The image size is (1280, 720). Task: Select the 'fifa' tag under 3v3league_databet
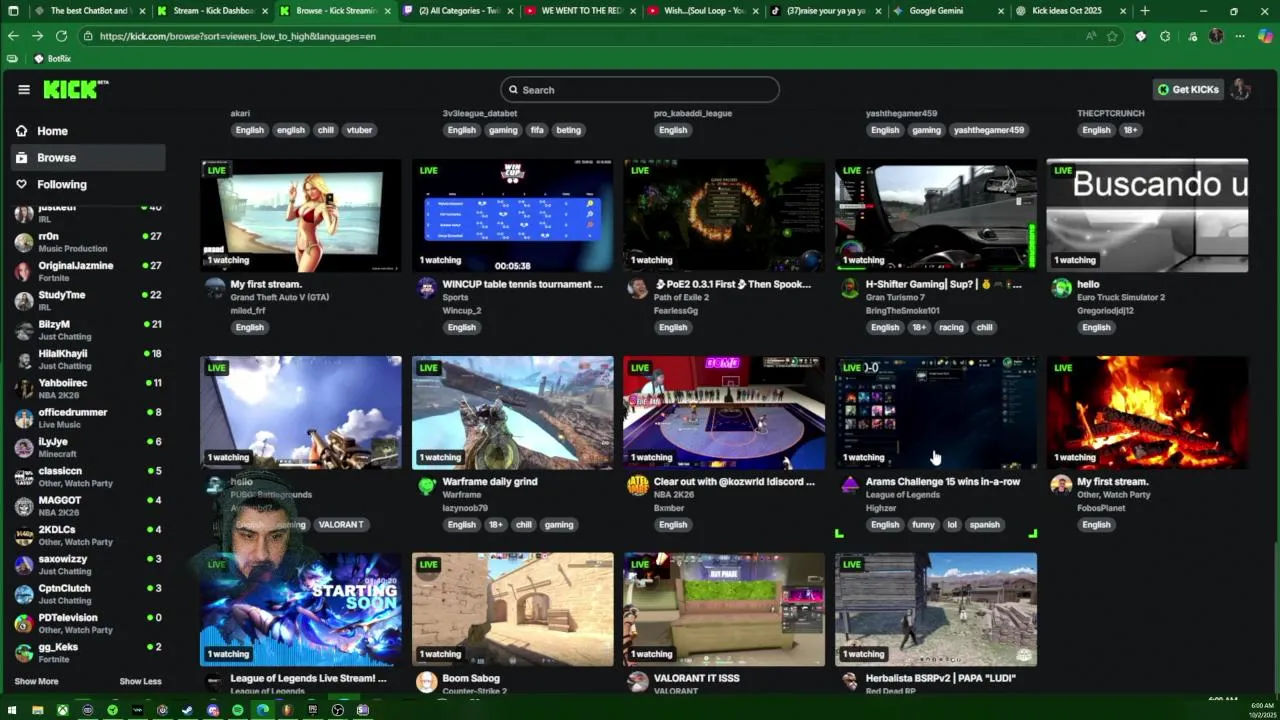coord(537,130)
